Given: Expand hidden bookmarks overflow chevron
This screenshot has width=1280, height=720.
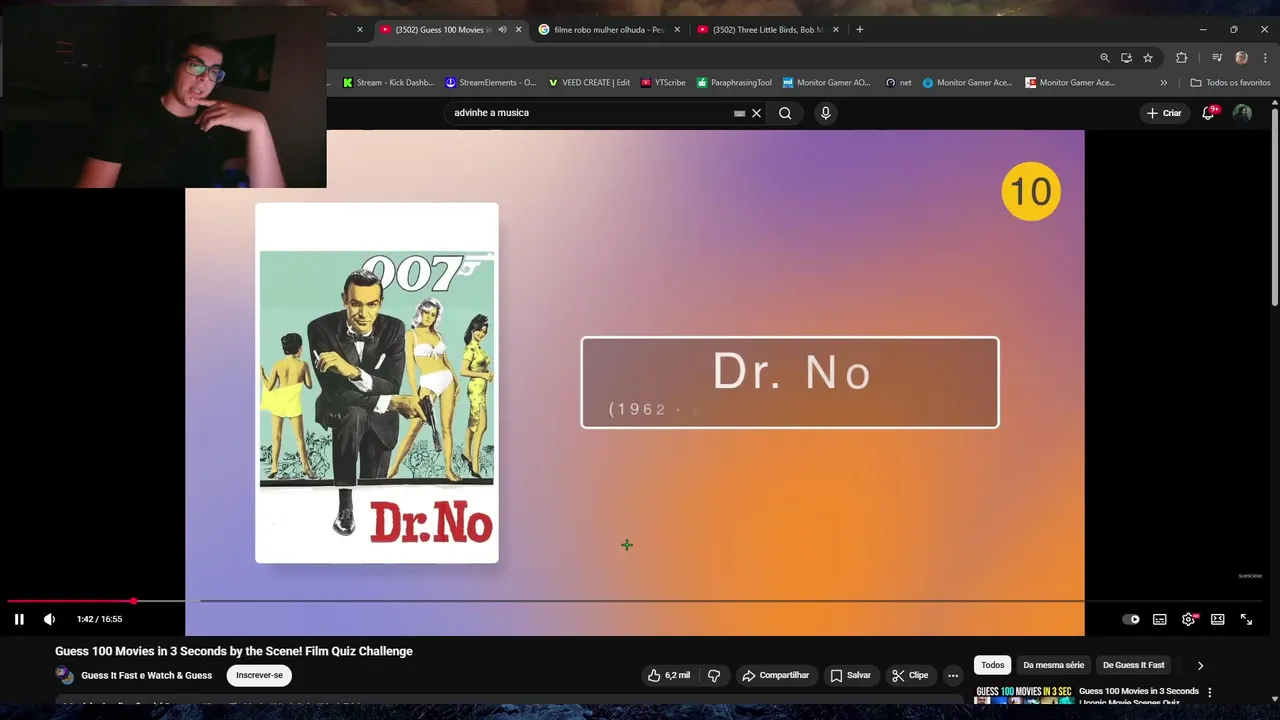Looking at the screenshot, I should click(x=1163, y=83).
